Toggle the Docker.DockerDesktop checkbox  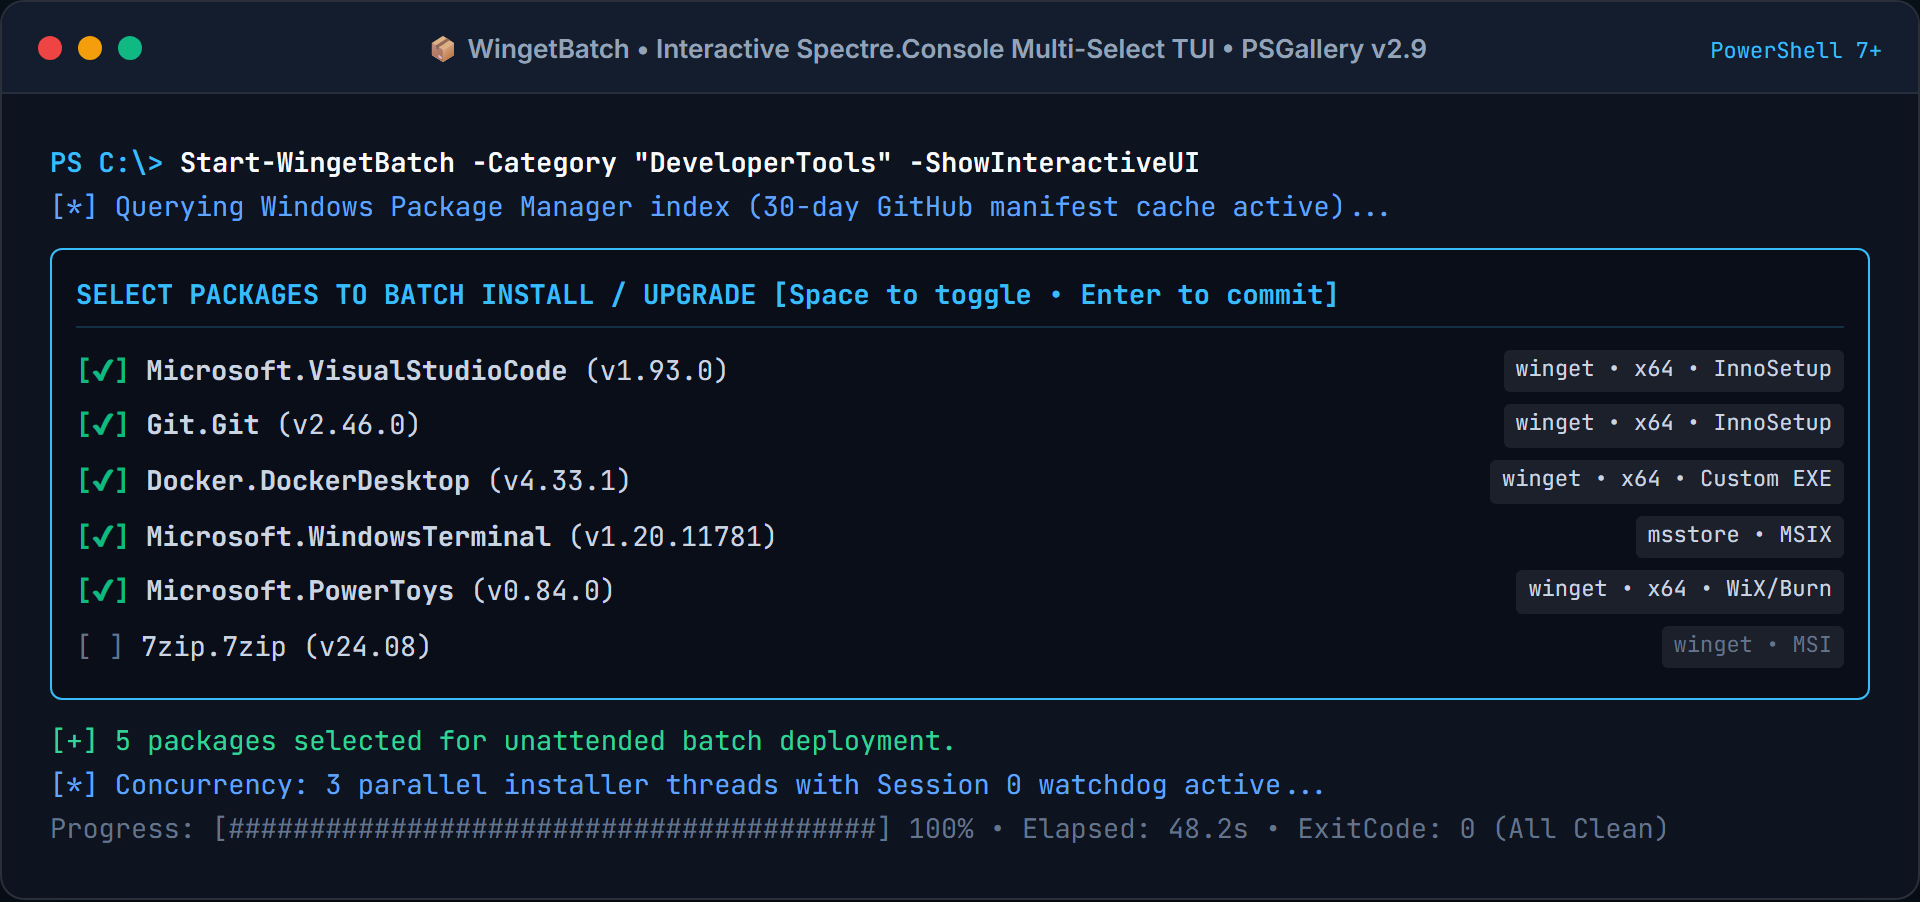pos(103,481)
